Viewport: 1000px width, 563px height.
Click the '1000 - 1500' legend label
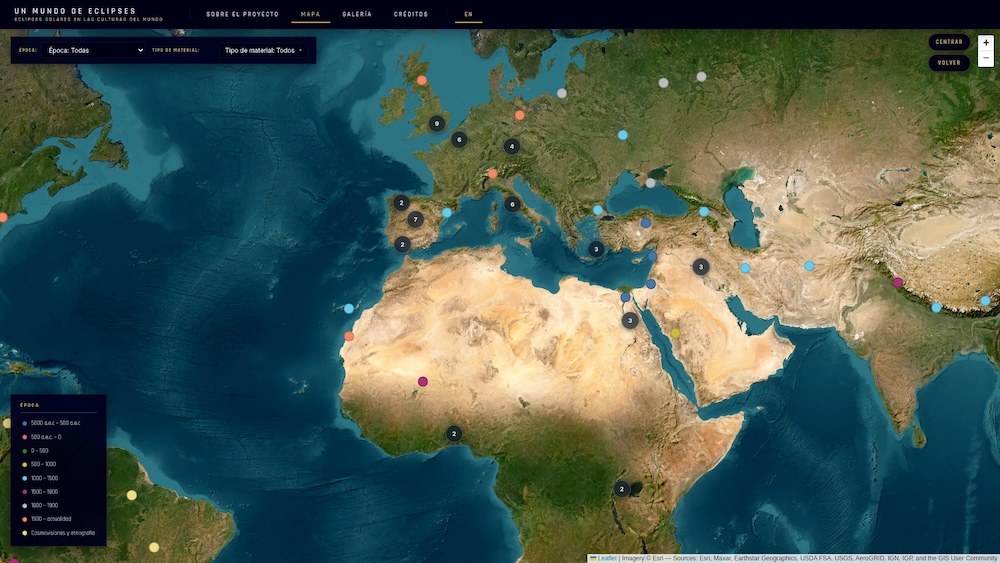[45, 478]
